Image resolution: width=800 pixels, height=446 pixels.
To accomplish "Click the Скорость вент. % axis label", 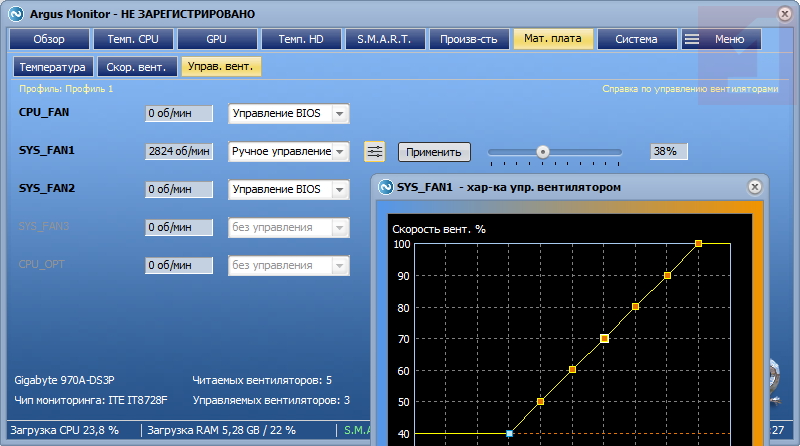I will coord(439,230).
